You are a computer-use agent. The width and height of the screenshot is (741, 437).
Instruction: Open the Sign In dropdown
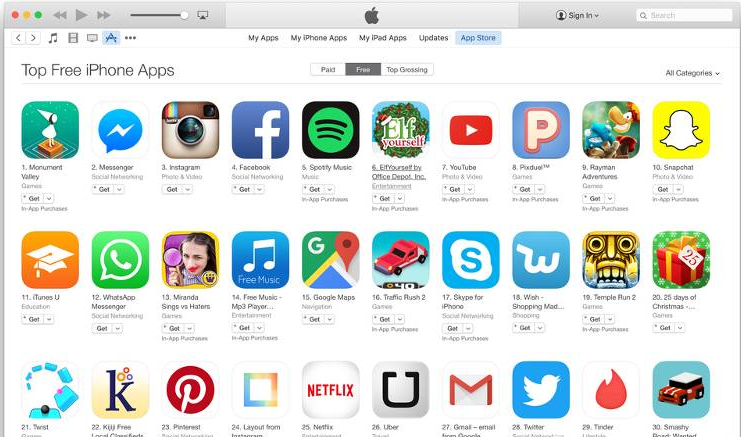(x=577, y=15)
